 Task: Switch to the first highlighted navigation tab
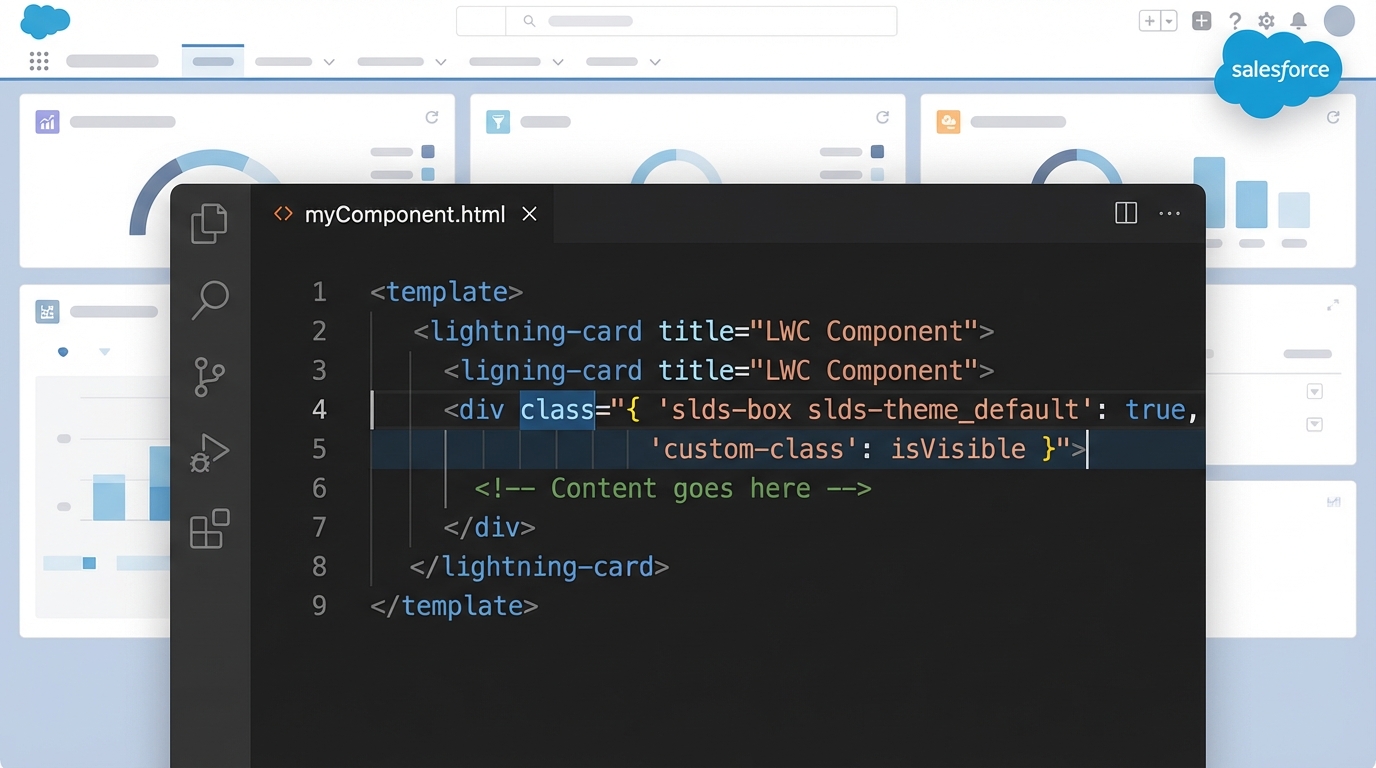tap(212, 61)
